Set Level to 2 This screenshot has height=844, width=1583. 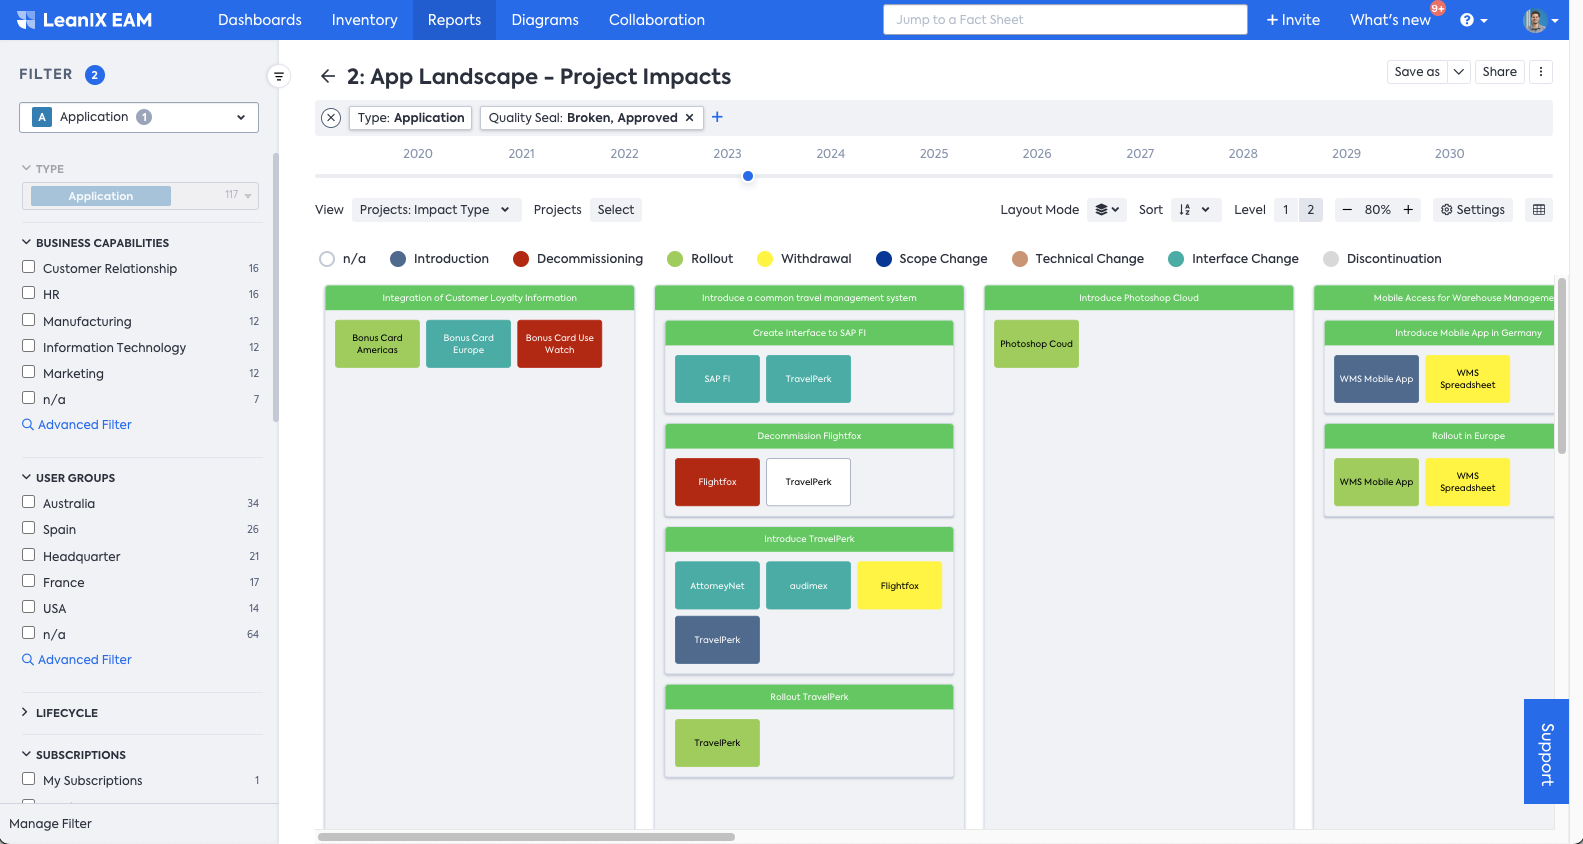[x=1311, y=210]
